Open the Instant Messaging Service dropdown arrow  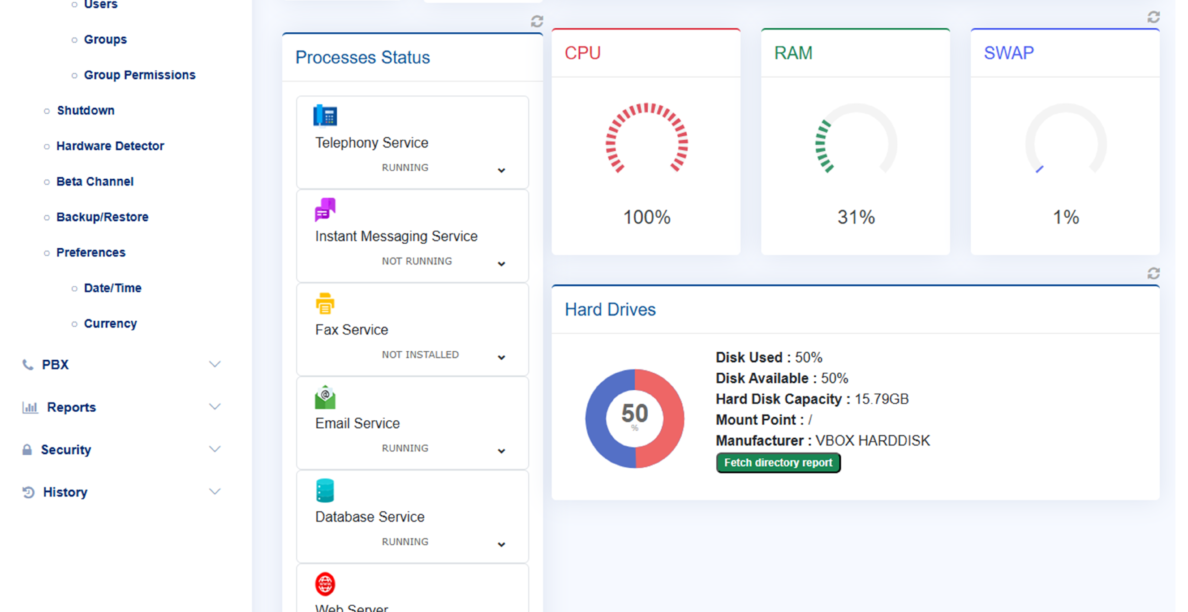click(x=501, y=264)
